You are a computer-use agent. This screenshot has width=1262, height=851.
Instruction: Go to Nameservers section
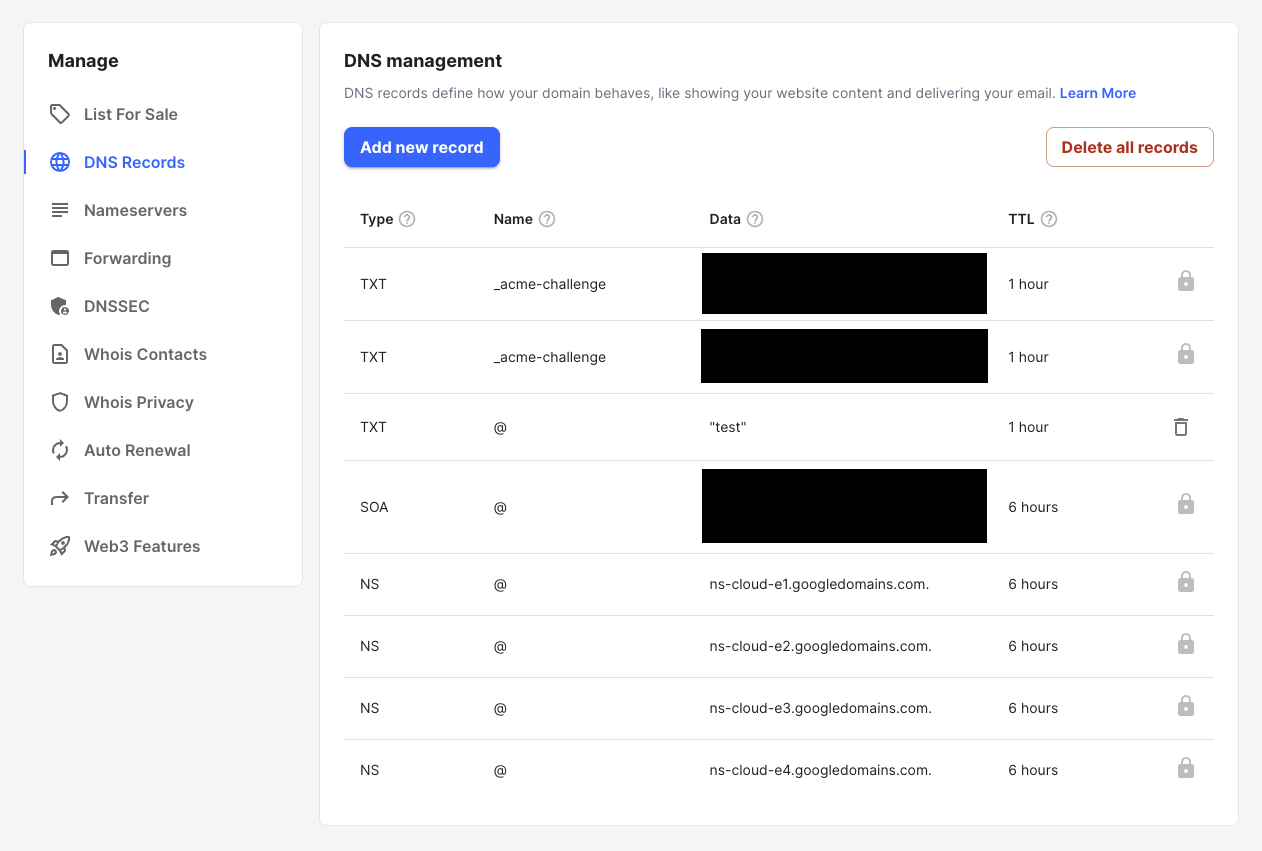point(135,210)
